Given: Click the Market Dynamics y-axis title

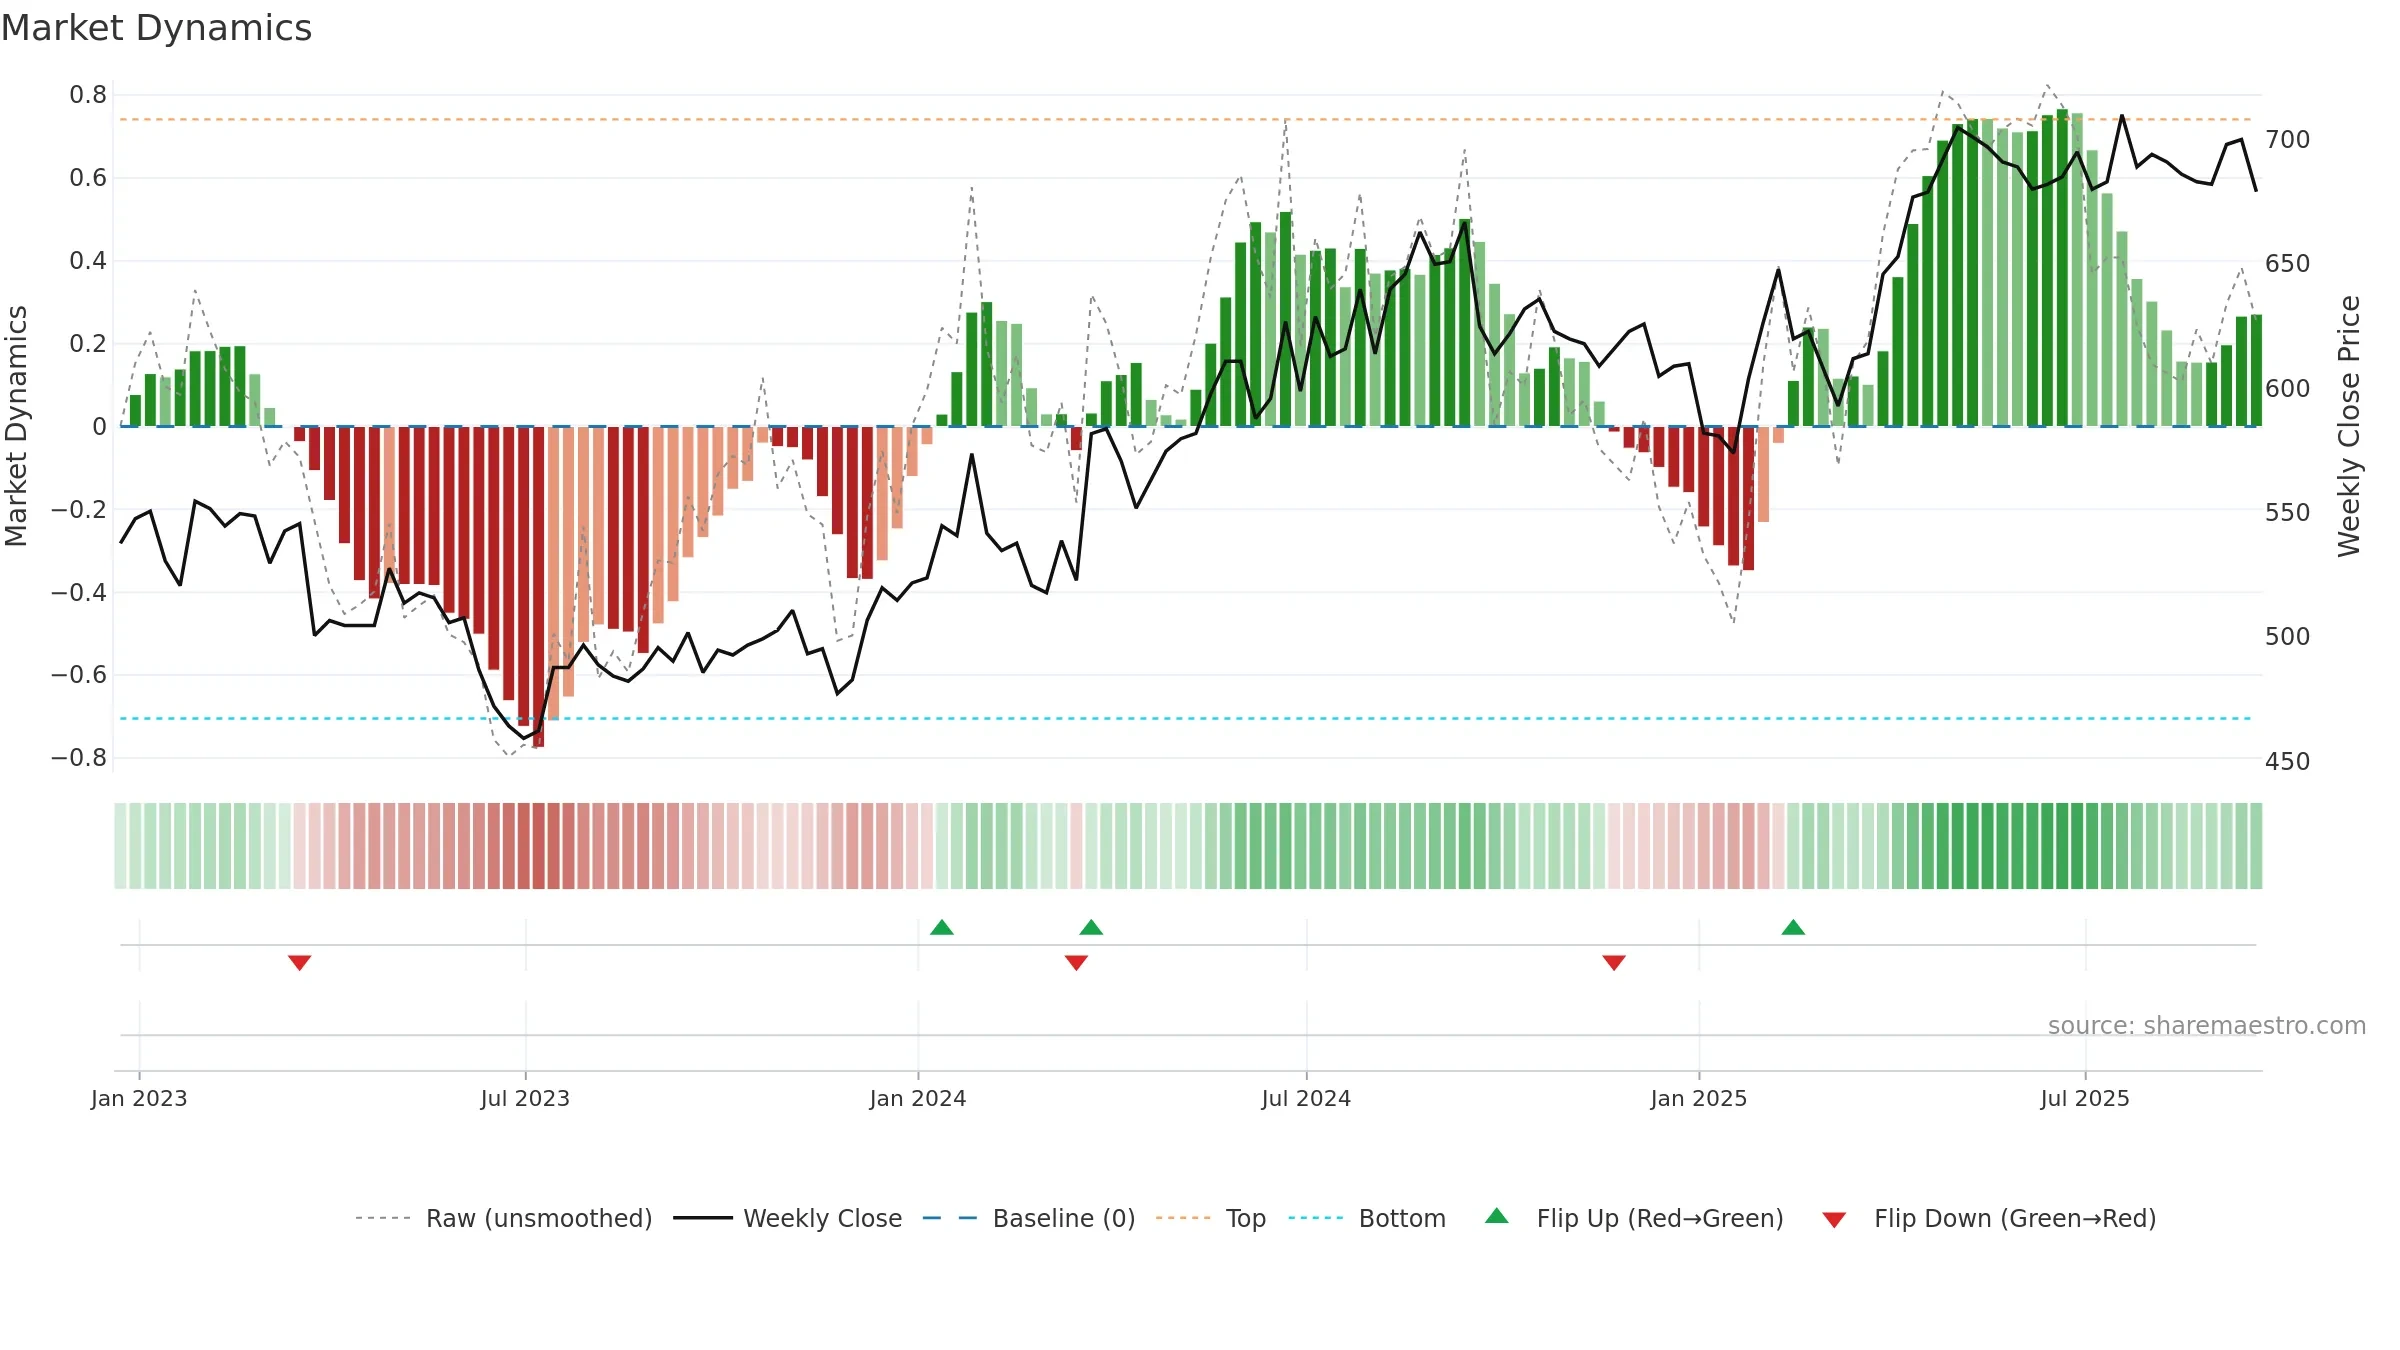Looking at the screenshot, I should pos(16,426).
